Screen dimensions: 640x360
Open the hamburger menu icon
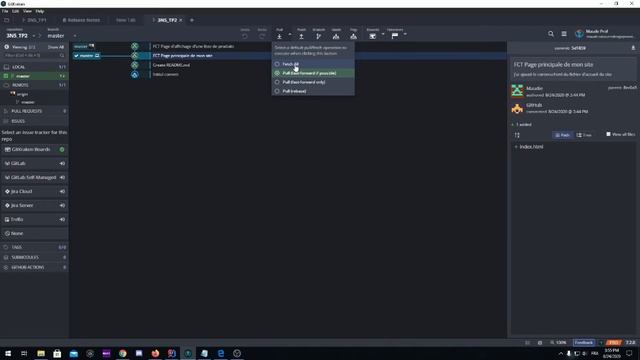pyautogui.click(x=564, y=34)
